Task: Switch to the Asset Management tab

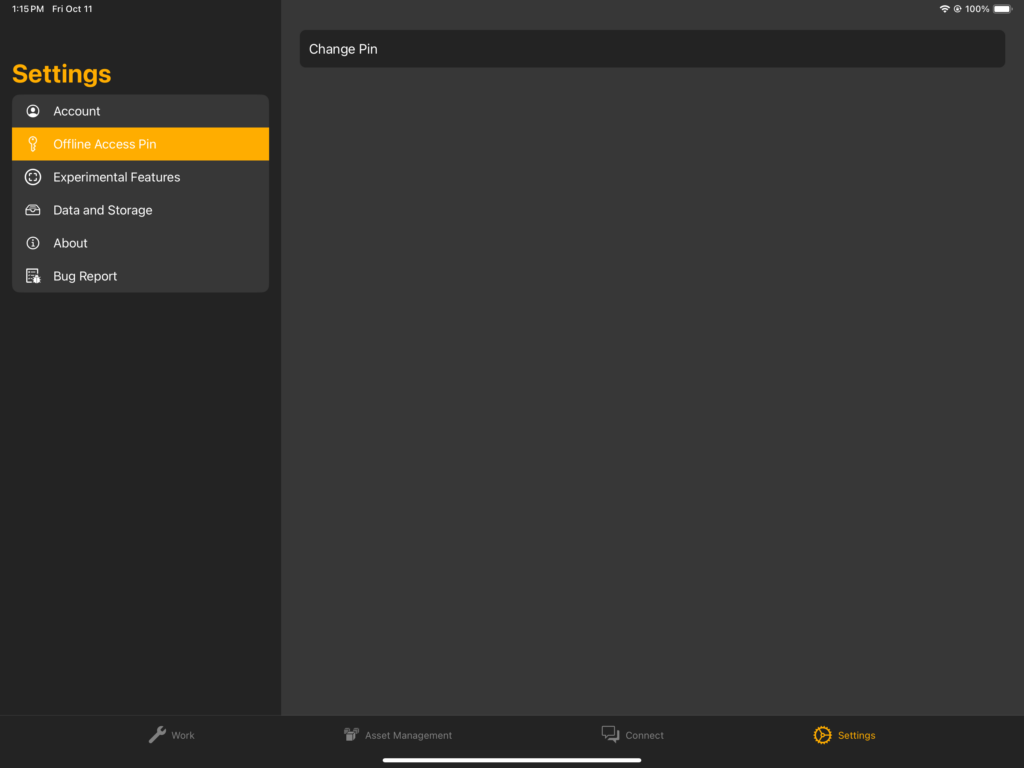Action: coord(398,734)
